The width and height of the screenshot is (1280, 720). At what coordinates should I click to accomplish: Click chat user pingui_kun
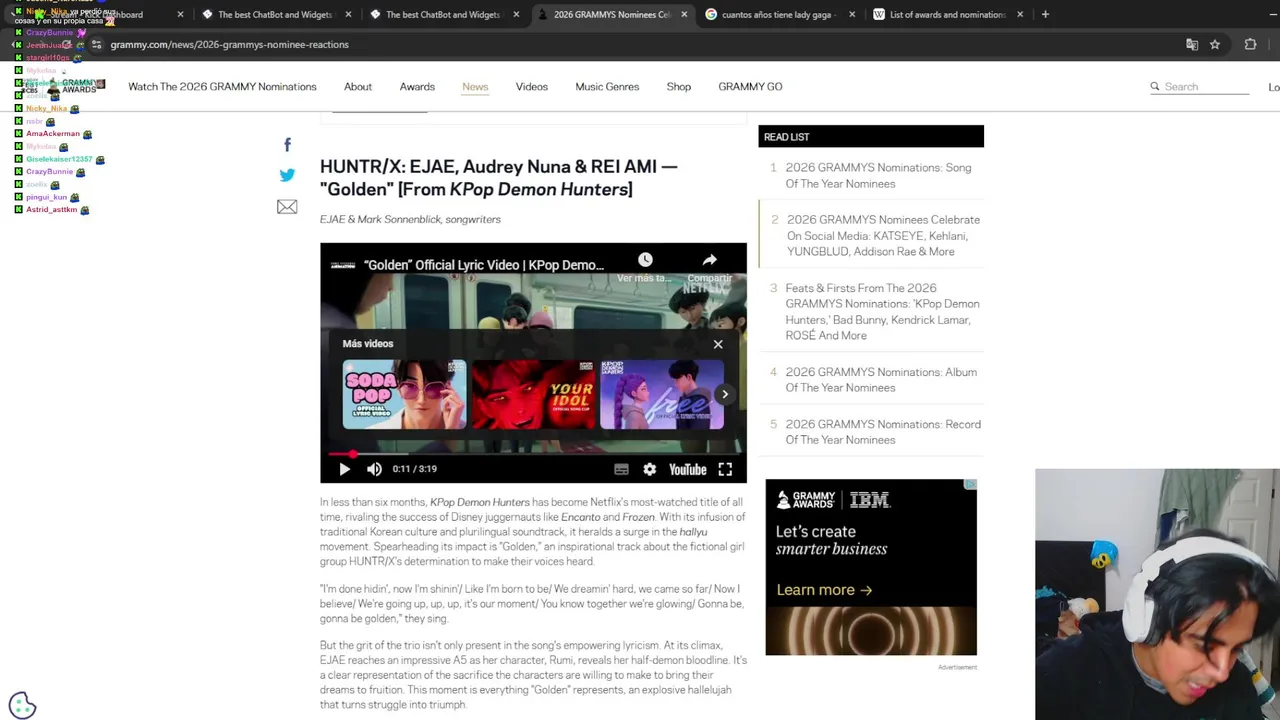pyautogui.click(x=46, y=197)
